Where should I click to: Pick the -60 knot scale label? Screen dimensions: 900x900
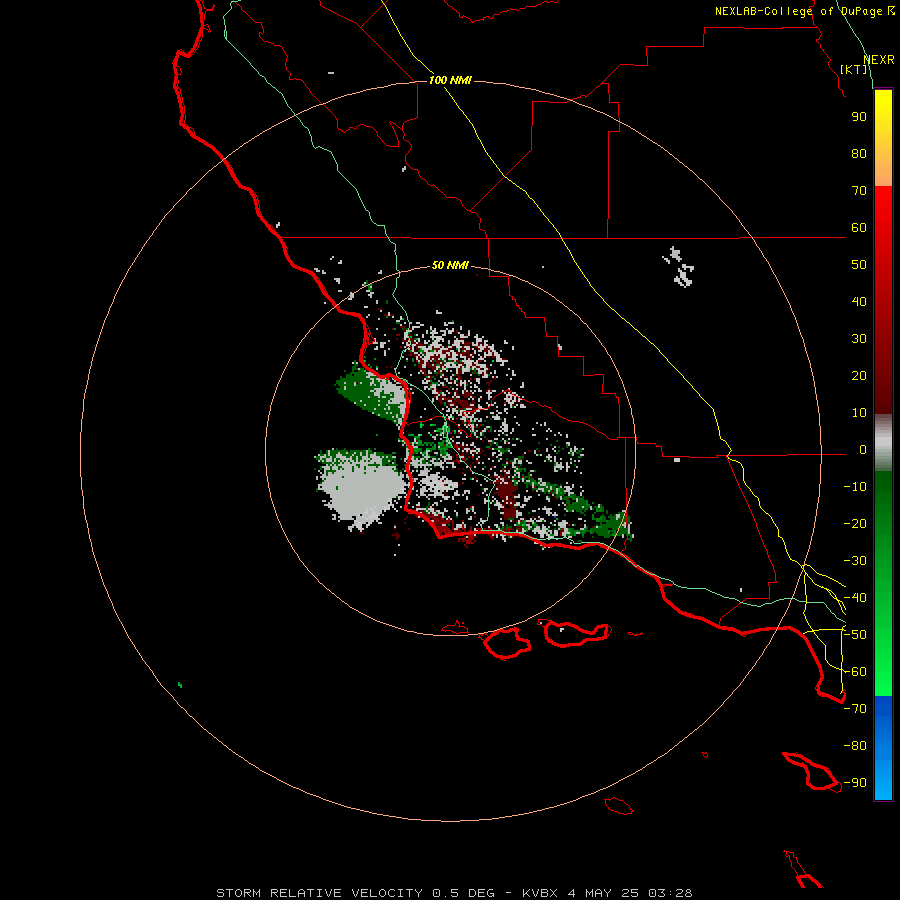855,672
